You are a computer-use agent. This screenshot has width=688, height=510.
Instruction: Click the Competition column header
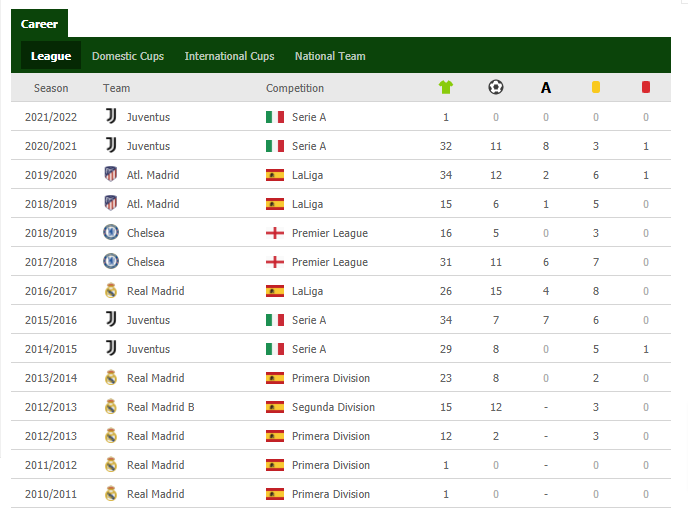pyautogui.click(x=295, y=88)
